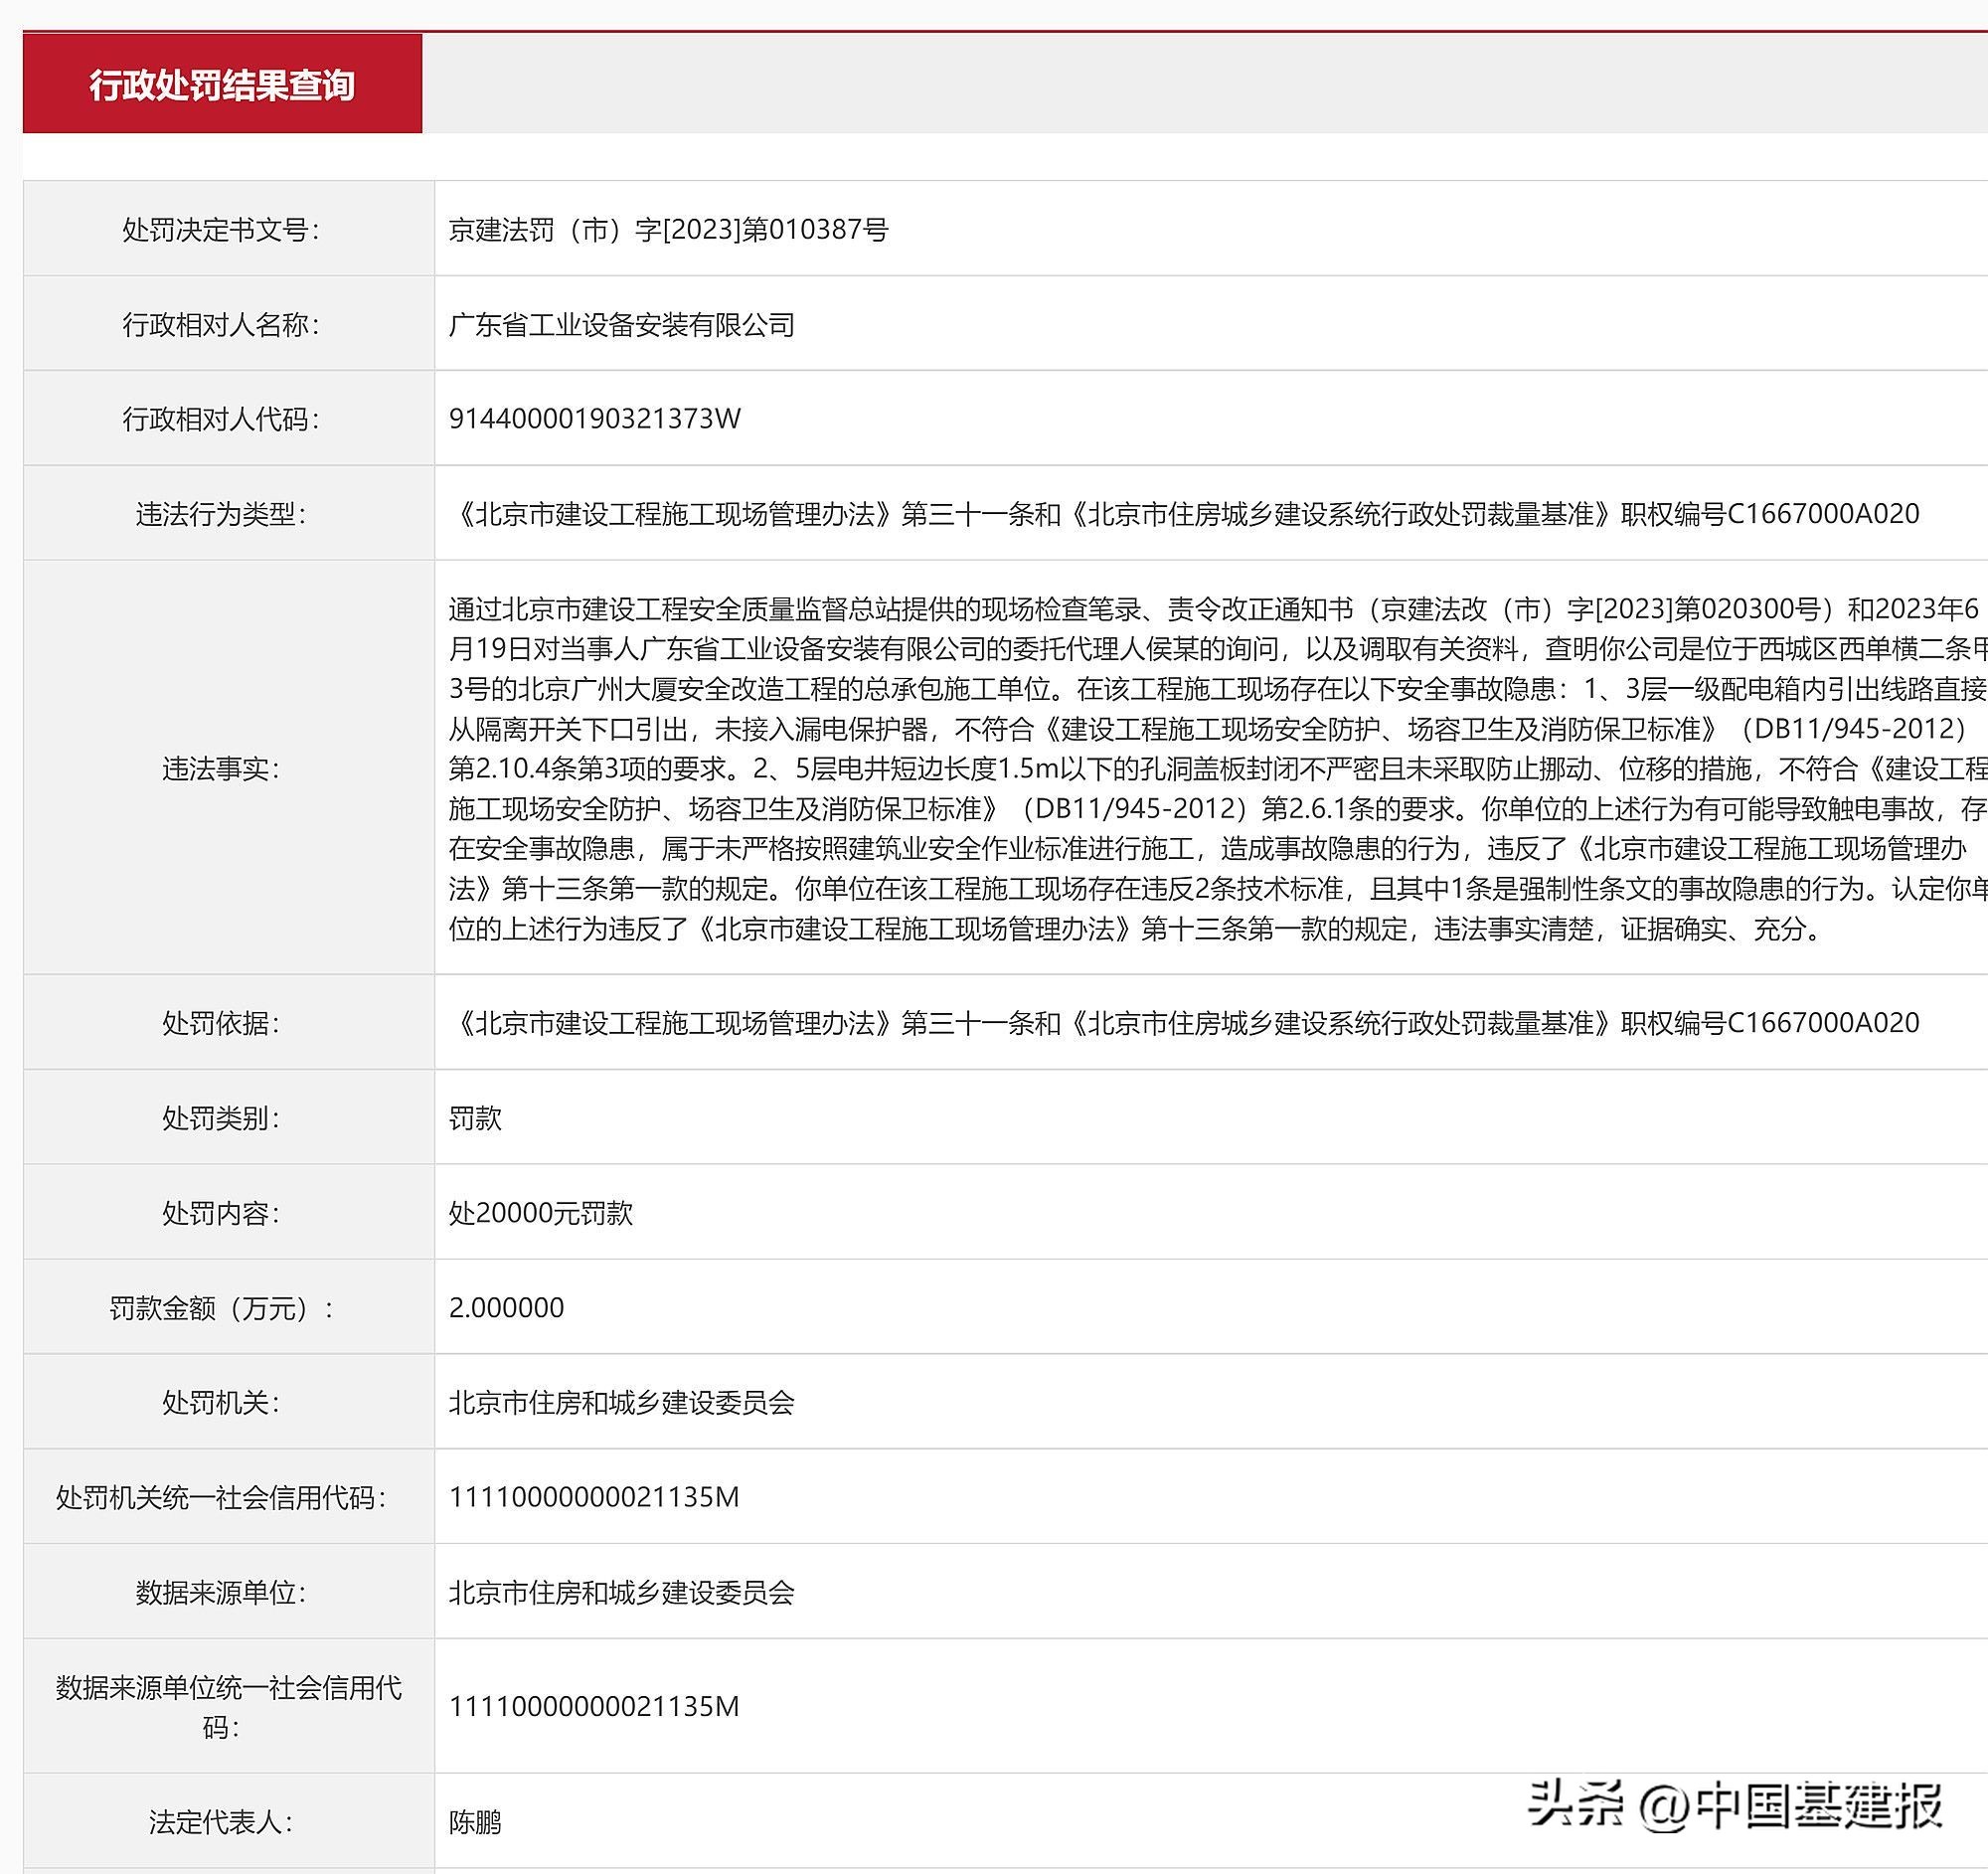Image resolution: width=1988 pixels, height=1874 pixels.
Task: Click credit code 11110000000021135M of penalty authority
Action: 596,1497
